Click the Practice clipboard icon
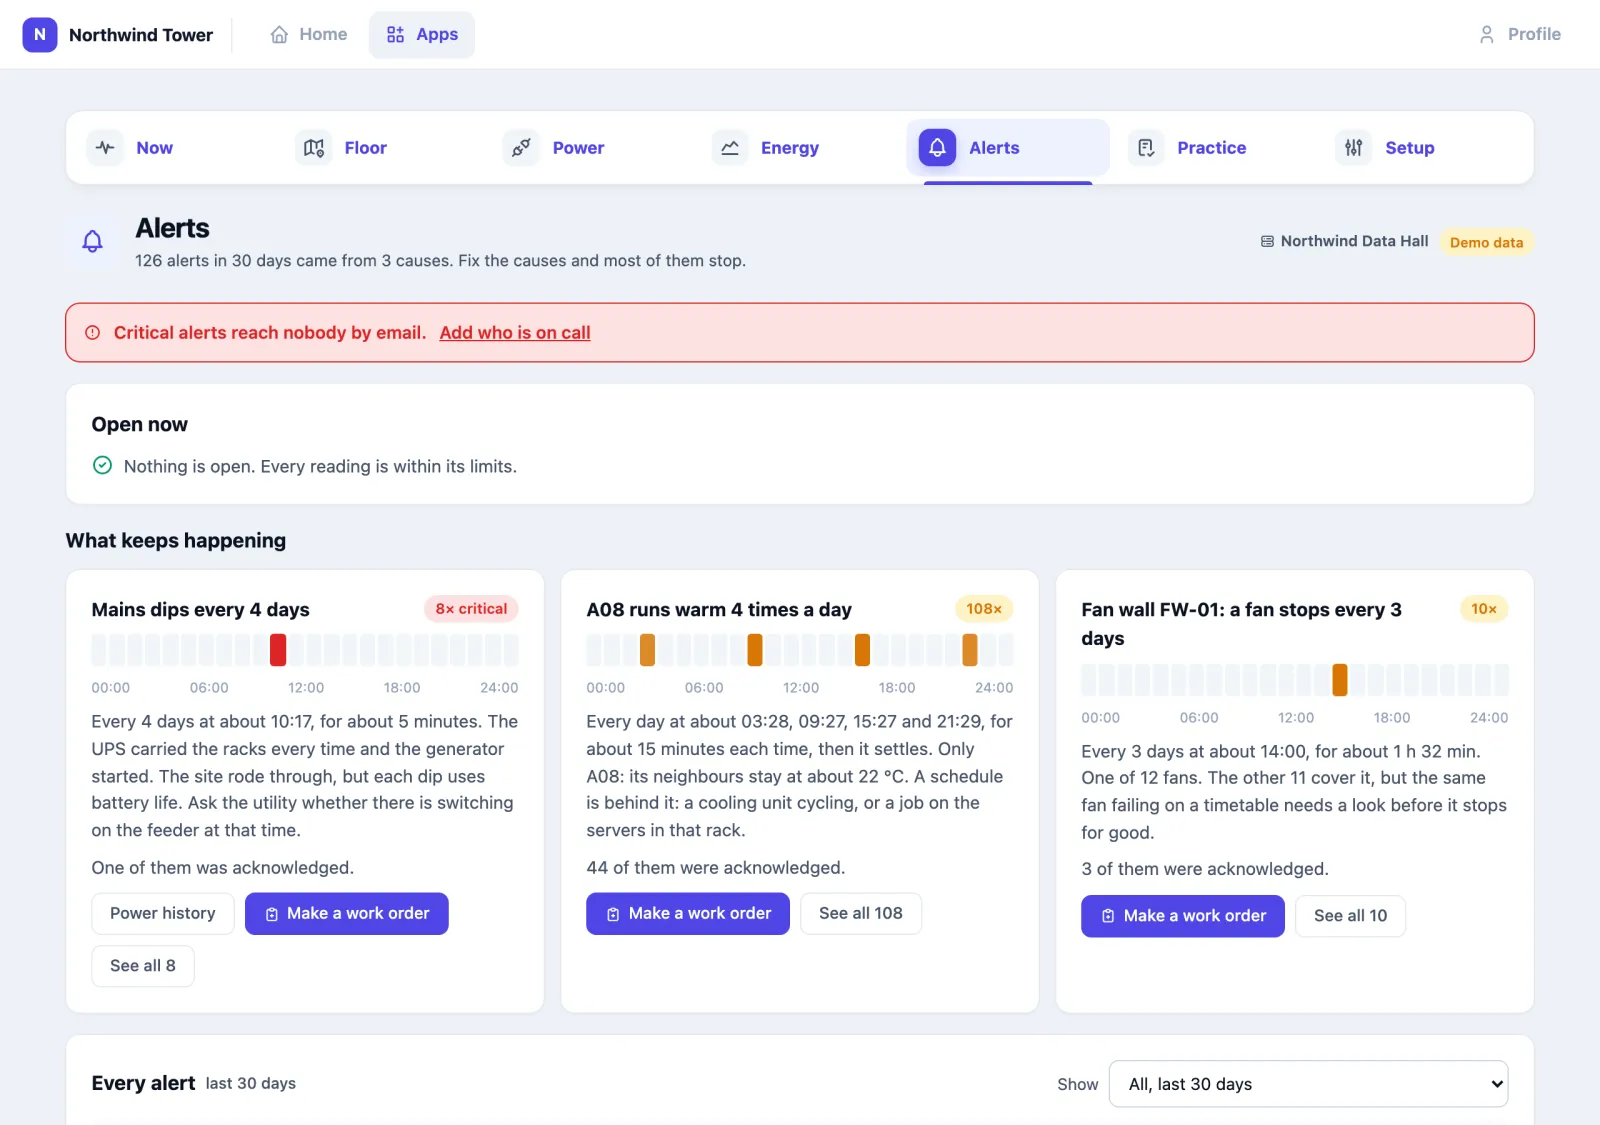The width and height of the screenshot is (1600, 1125). tap(1146, 148)
